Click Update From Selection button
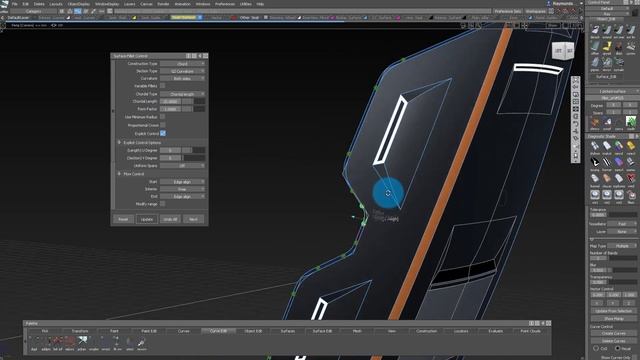The height and width of the screenshot is (360, 640). coord(613,311)
